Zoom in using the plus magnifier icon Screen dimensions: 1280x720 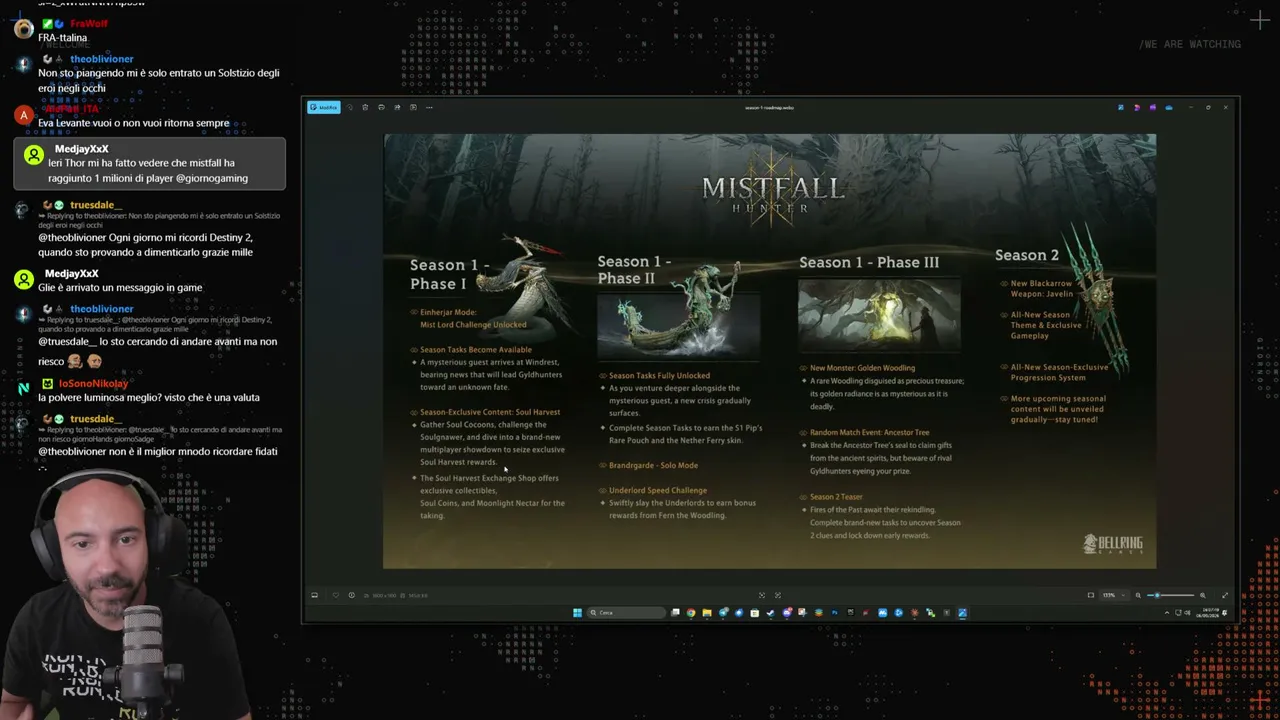point(1202,595)
